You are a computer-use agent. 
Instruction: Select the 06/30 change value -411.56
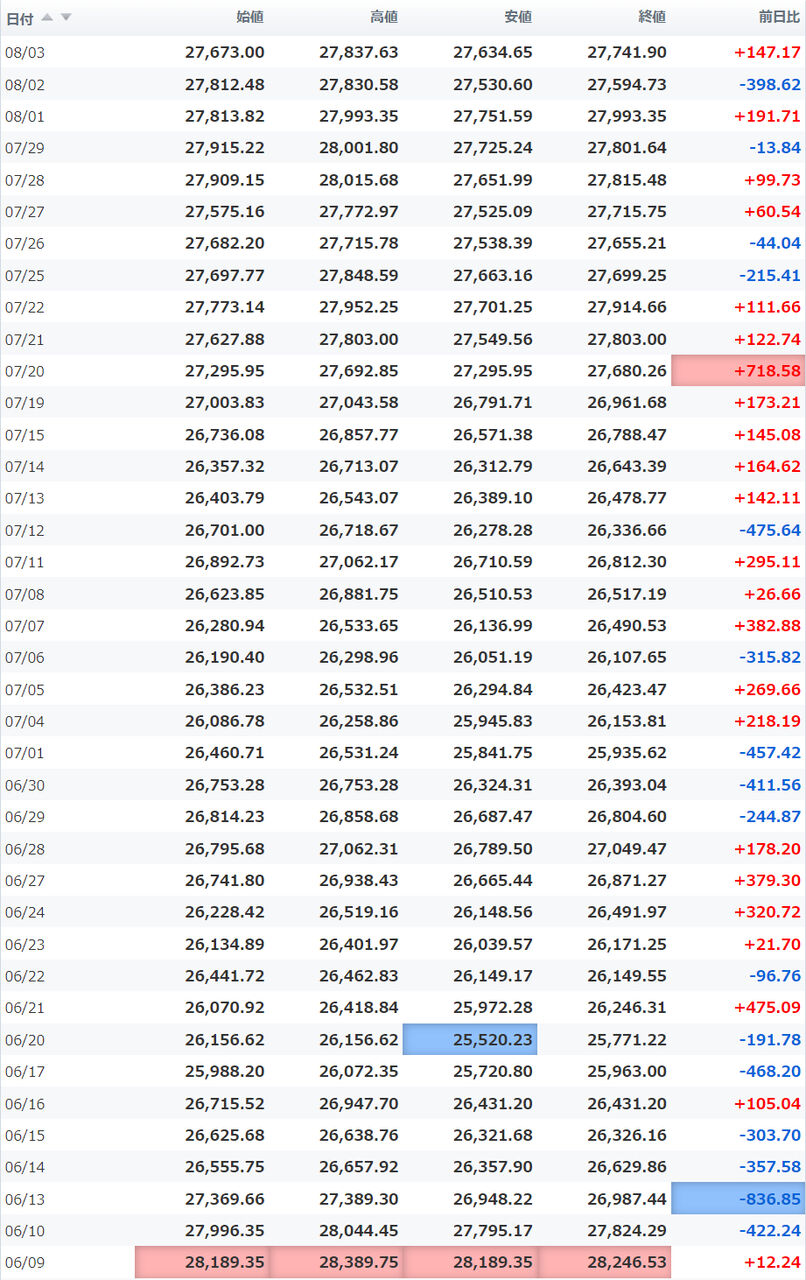[770, 787]
